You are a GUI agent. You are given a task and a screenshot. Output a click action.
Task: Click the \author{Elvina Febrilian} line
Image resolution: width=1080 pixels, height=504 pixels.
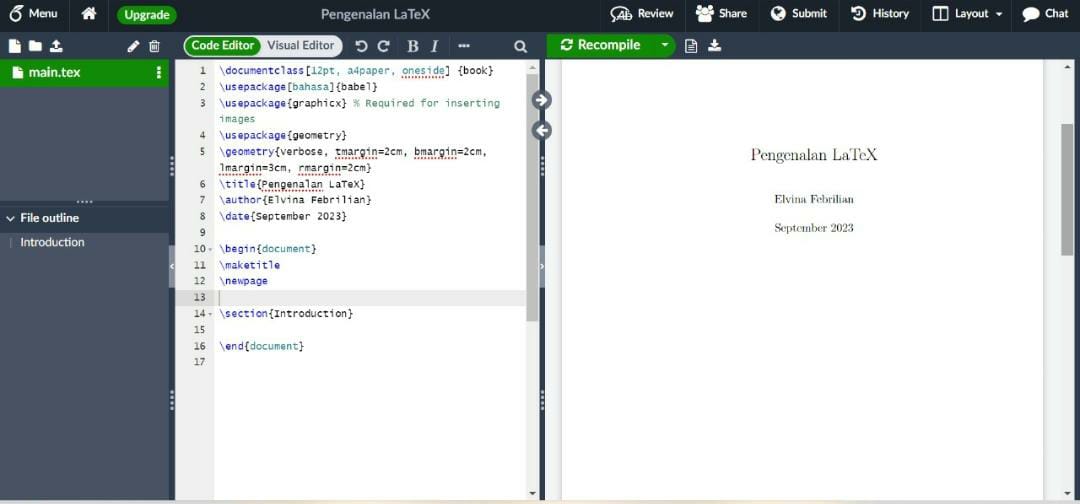[295, 200]
